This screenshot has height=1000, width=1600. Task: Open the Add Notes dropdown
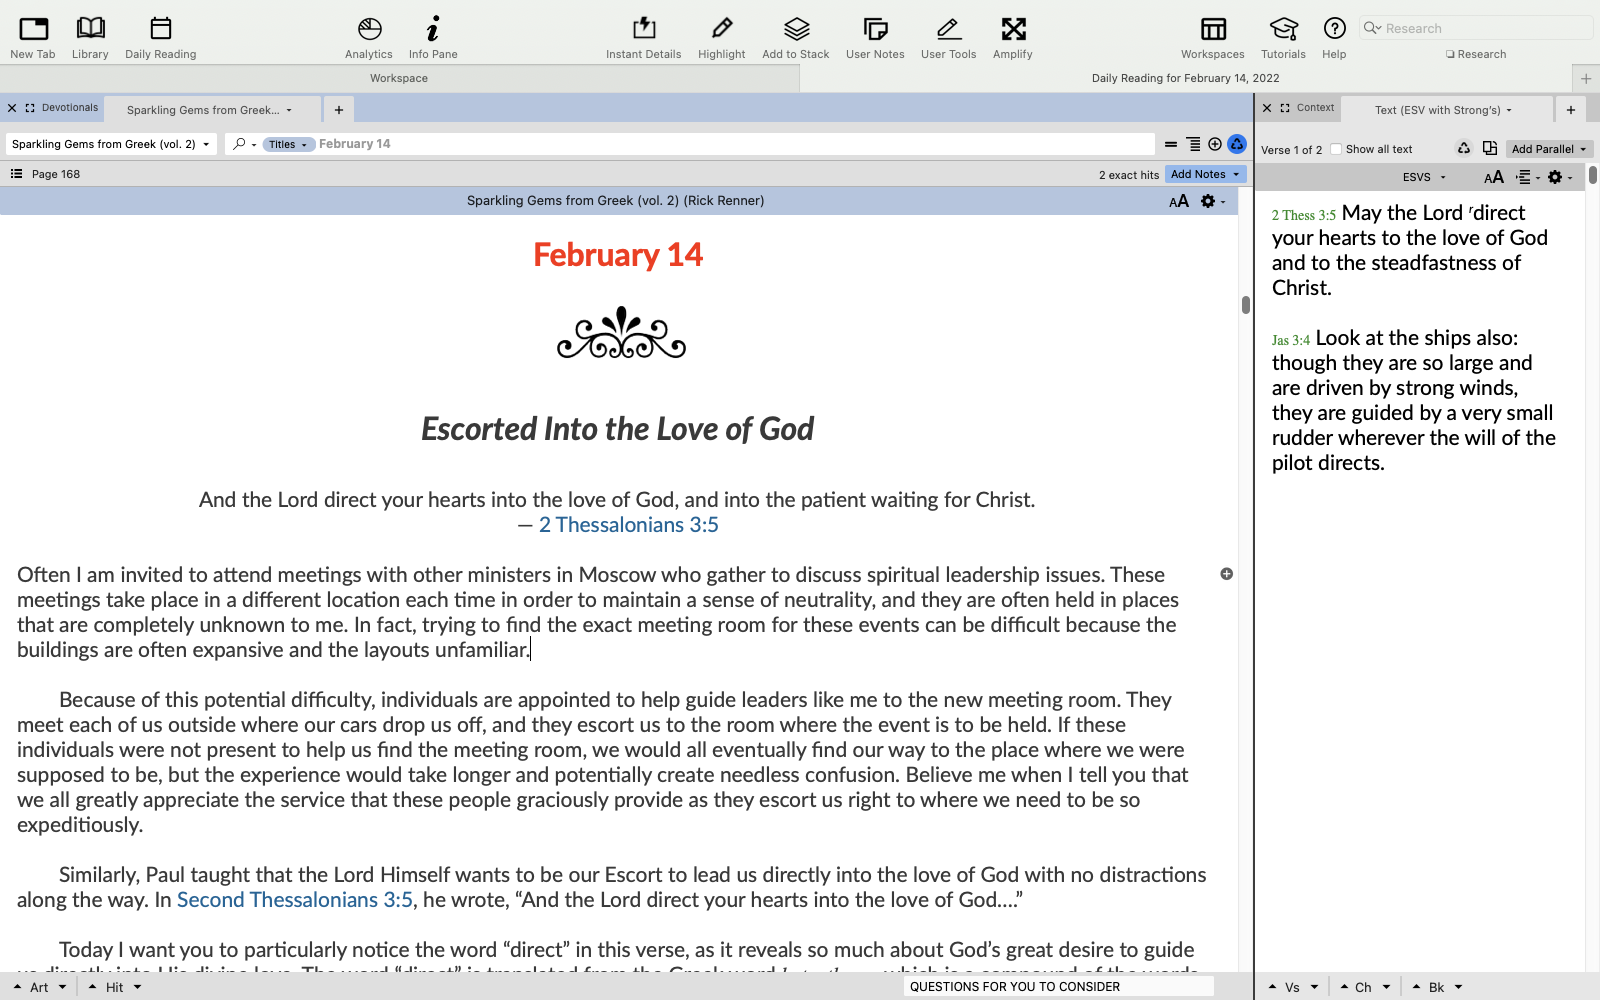(x=1206, y=174)
